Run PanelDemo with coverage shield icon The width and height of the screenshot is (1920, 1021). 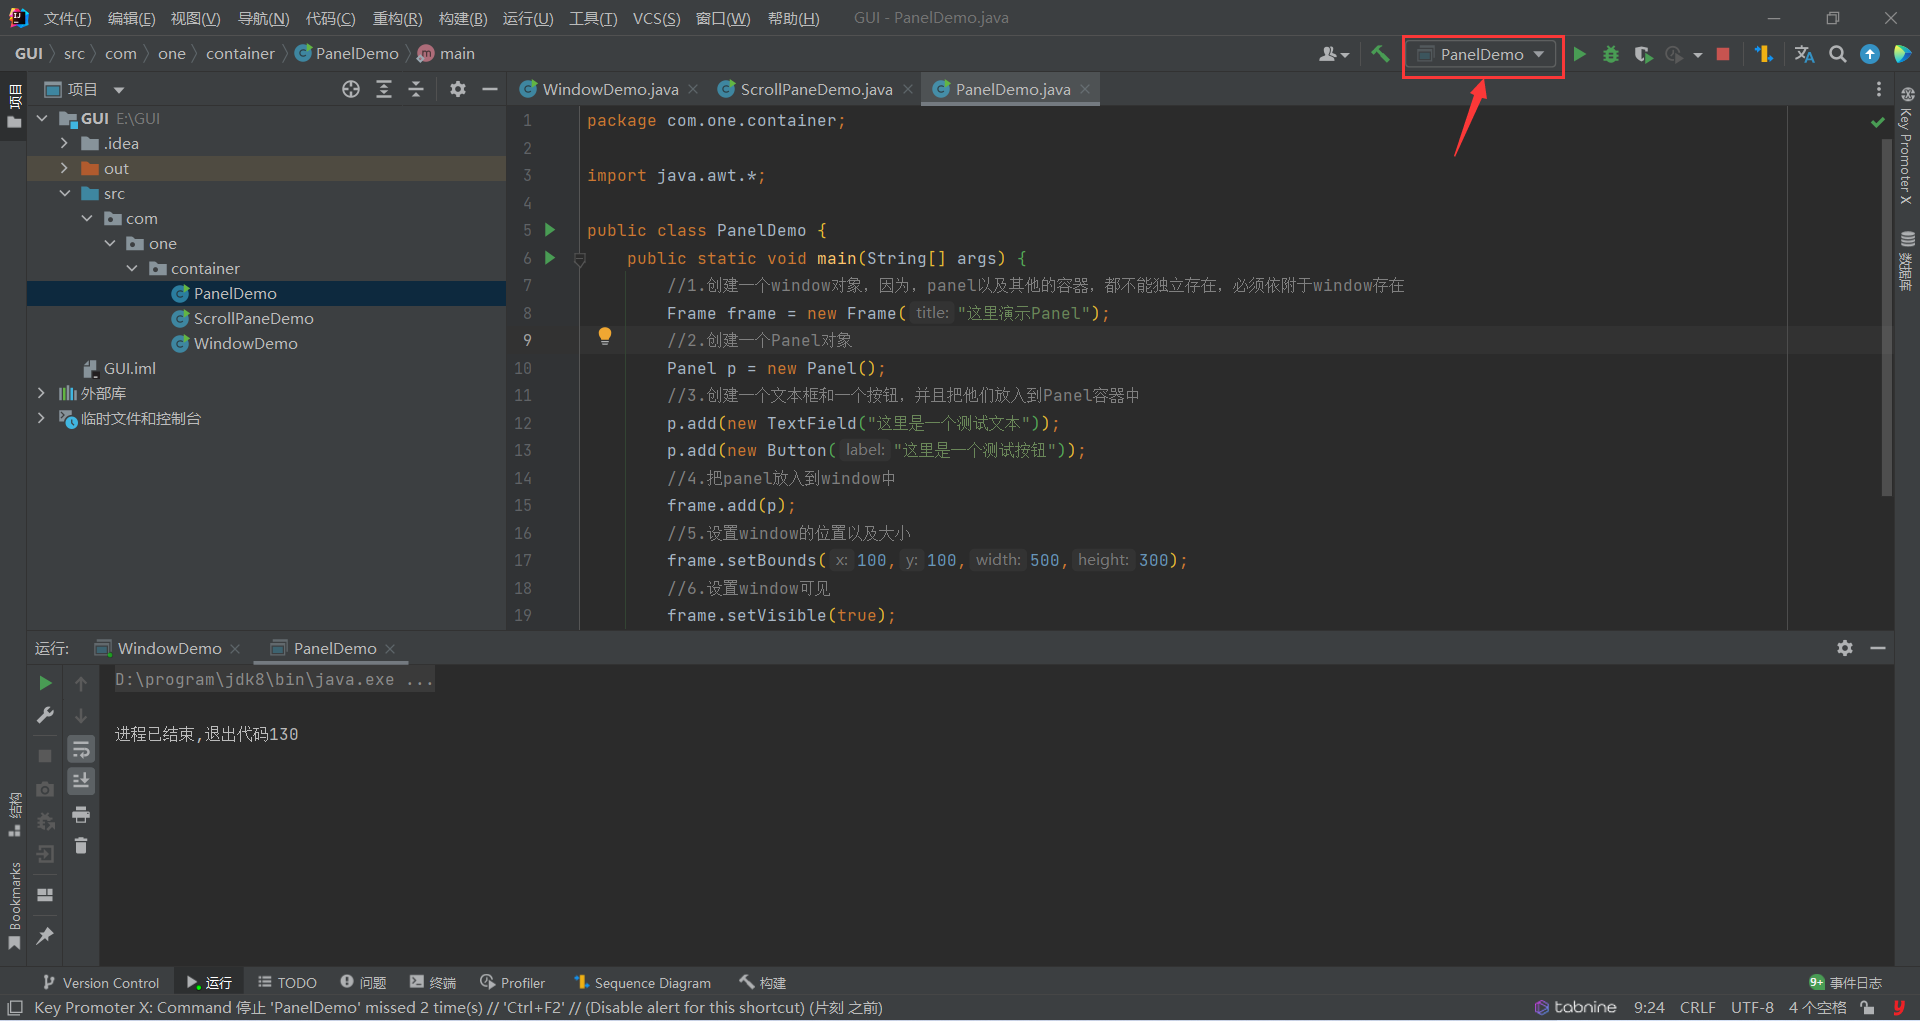point(1643,54)
